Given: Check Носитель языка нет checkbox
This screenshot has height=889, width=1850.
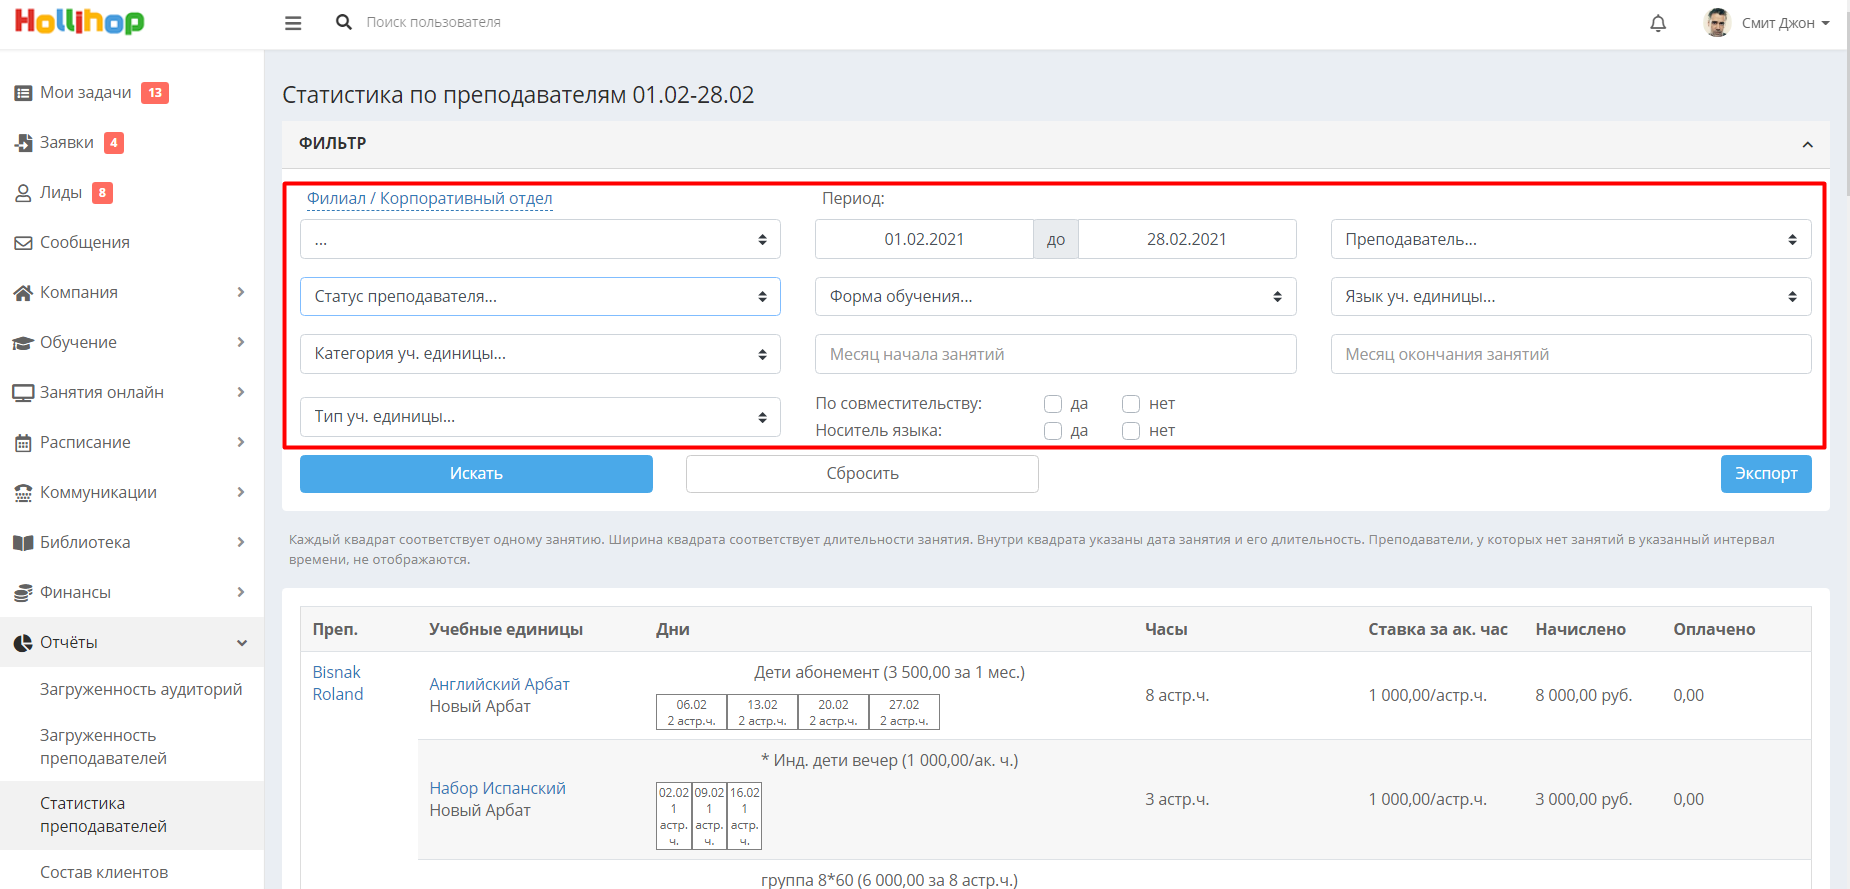Looking at the screenshot, I should tap(1131, 431).
